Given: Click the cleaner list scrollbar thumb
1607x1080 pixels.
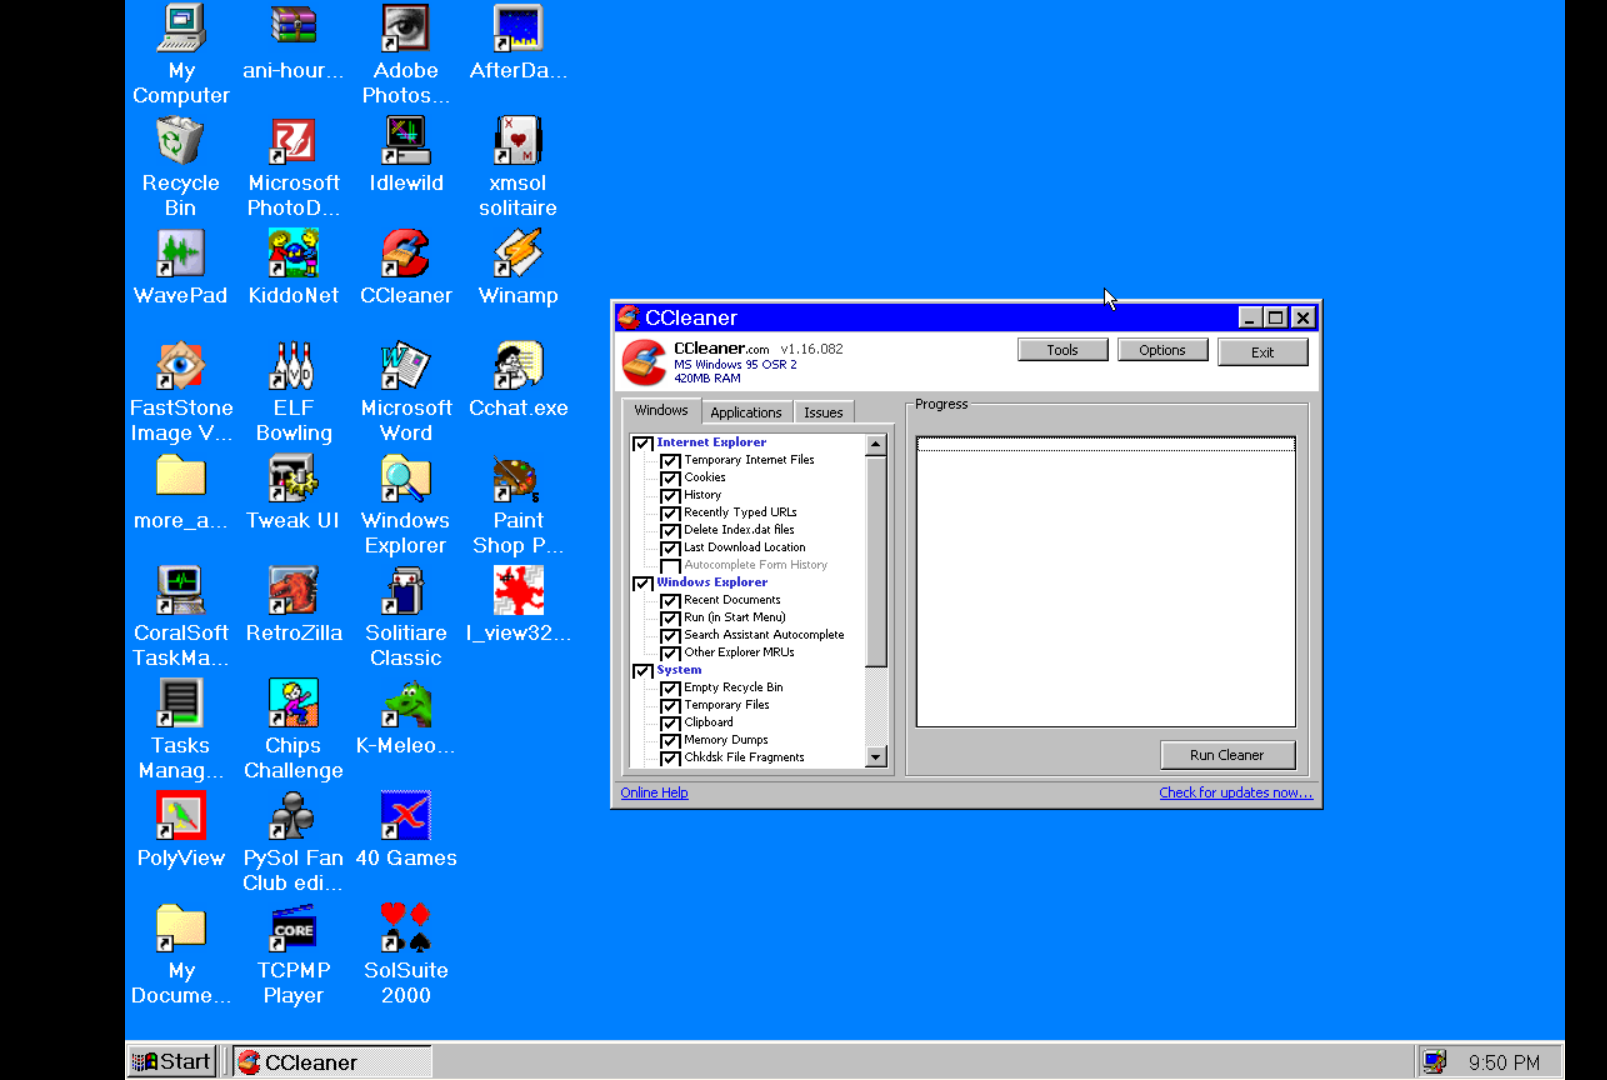Looking at the screenshot, I should tap(876, 561).
